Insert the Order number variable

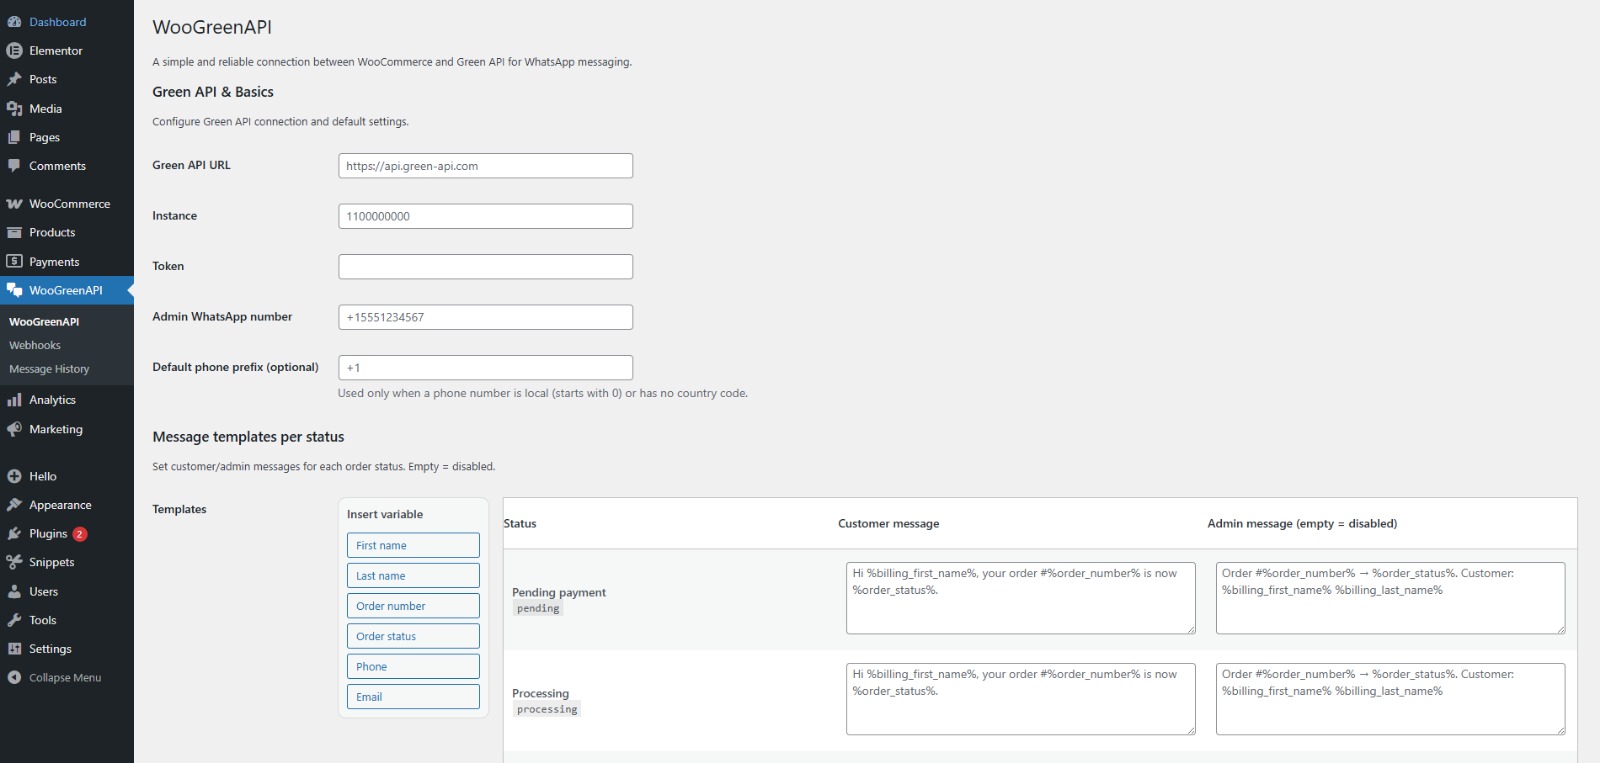pos(413,606)
